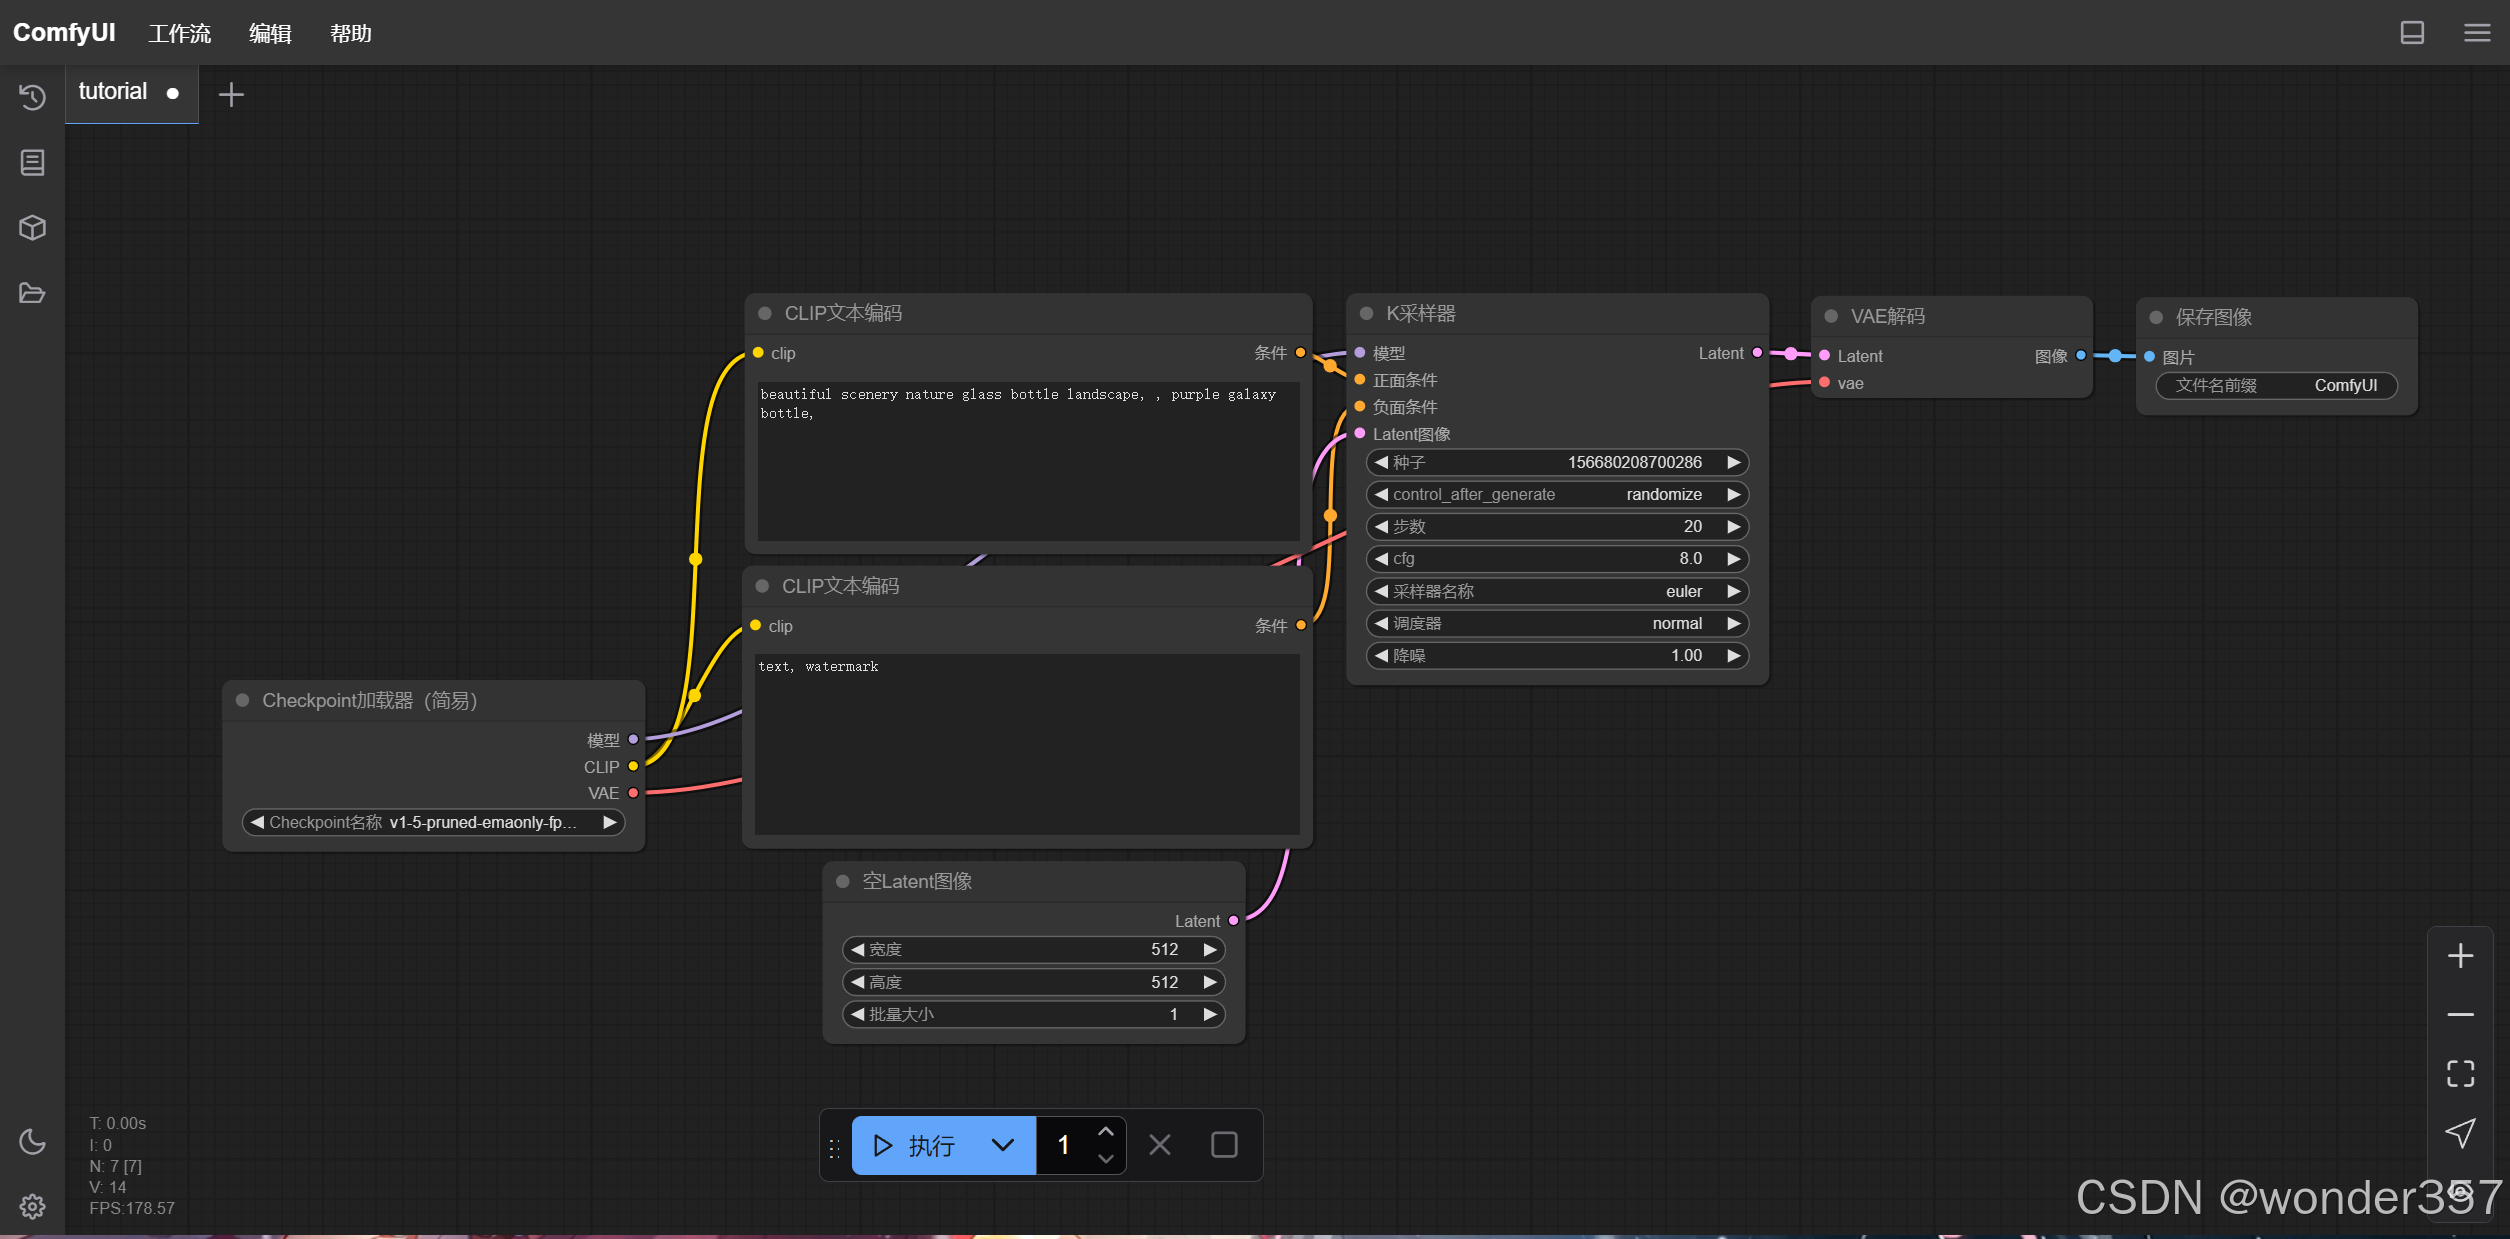
Task: Expand the 执行 button dropdown chevron
Action: pos(1002,1145)
